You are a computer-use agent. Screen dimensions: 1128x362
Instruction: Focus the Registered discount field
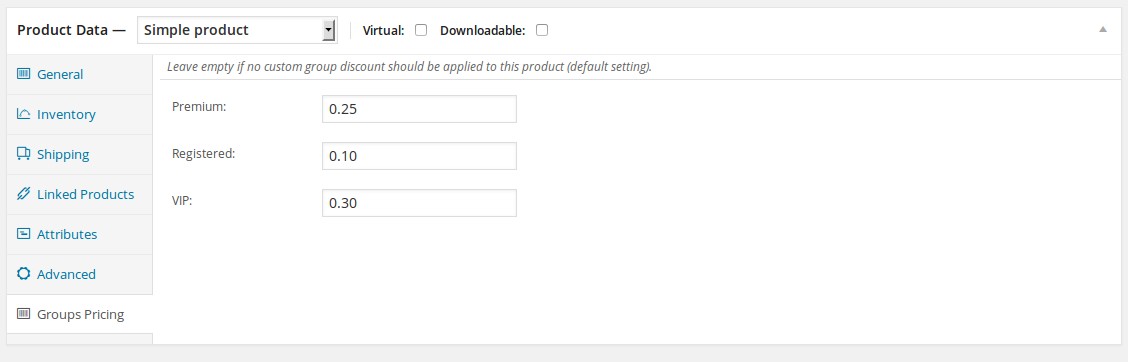tap(419, 156)
